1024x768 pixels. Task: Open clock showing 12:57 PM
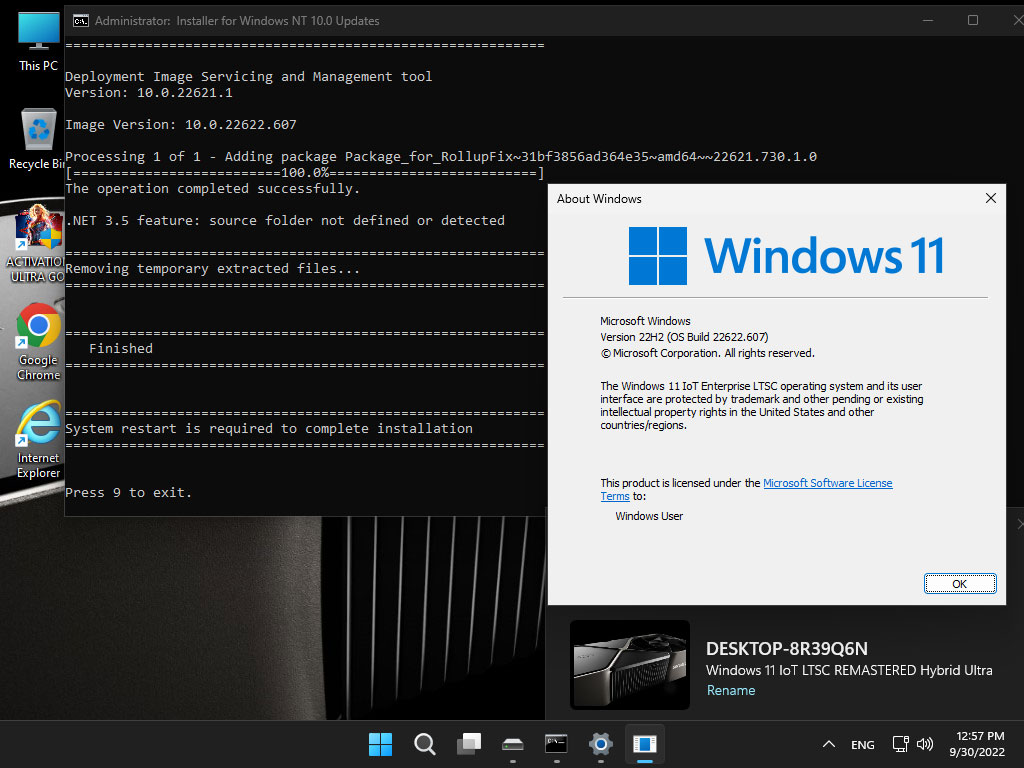point(977,744)
